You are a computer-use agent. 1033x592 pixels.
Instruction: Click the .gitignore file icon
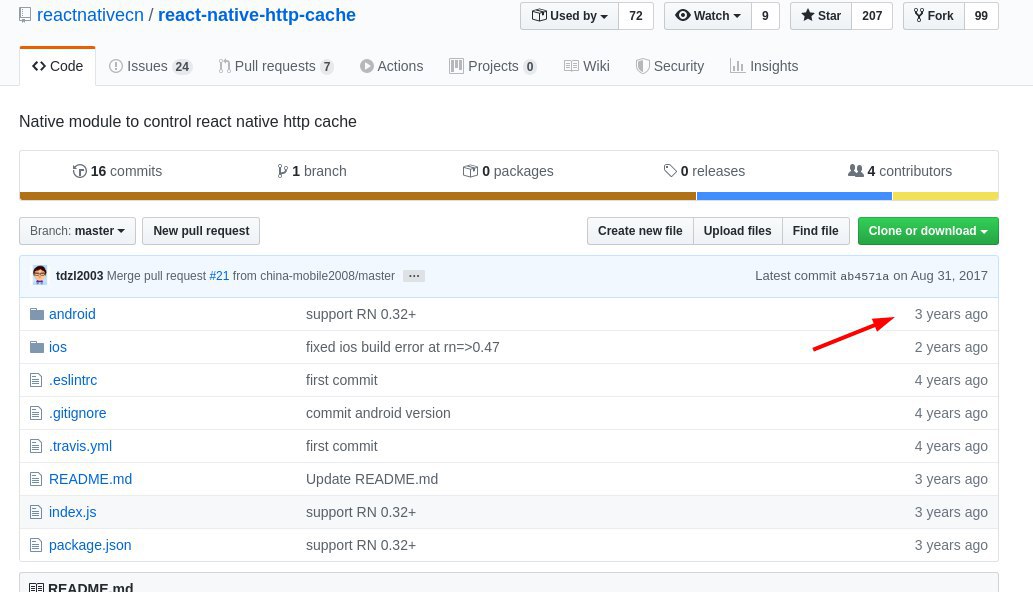[36, 413]
